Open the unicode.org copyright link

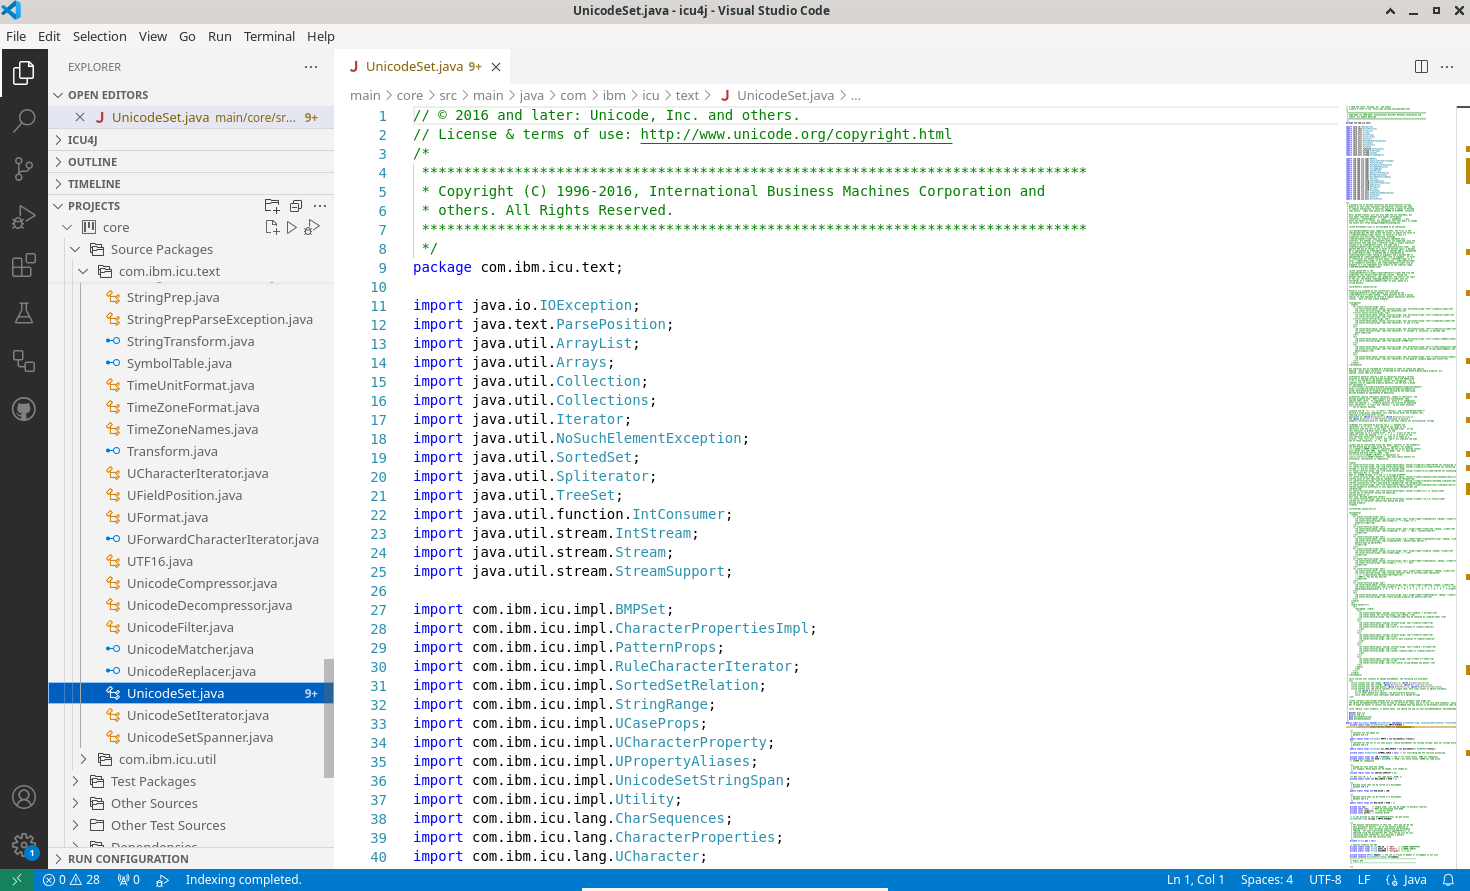[x=795, y=135]
